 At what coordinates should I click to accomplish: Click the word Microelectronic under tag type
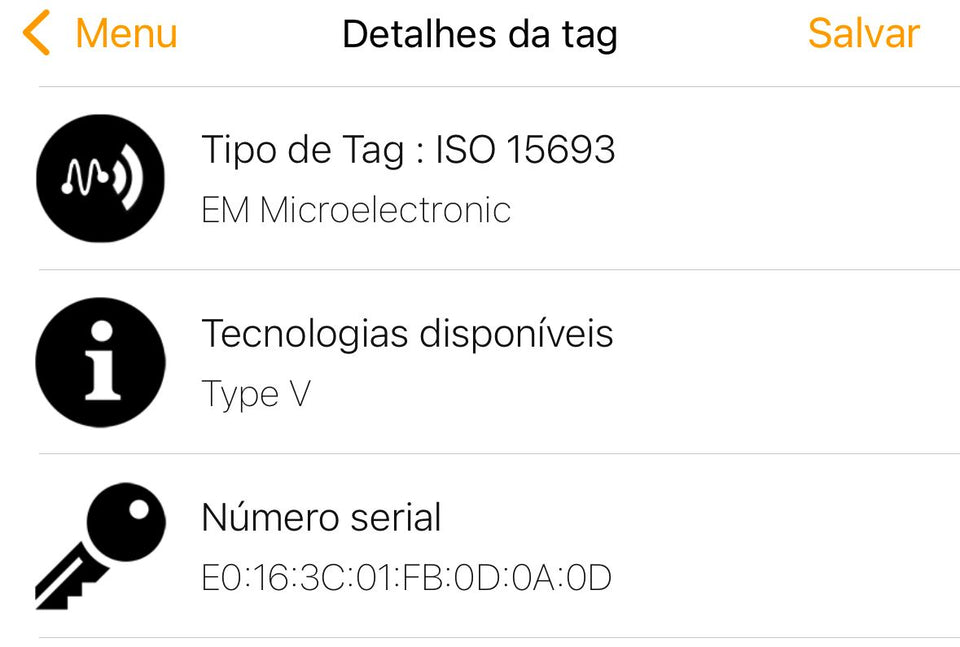[x=385, y=210]
